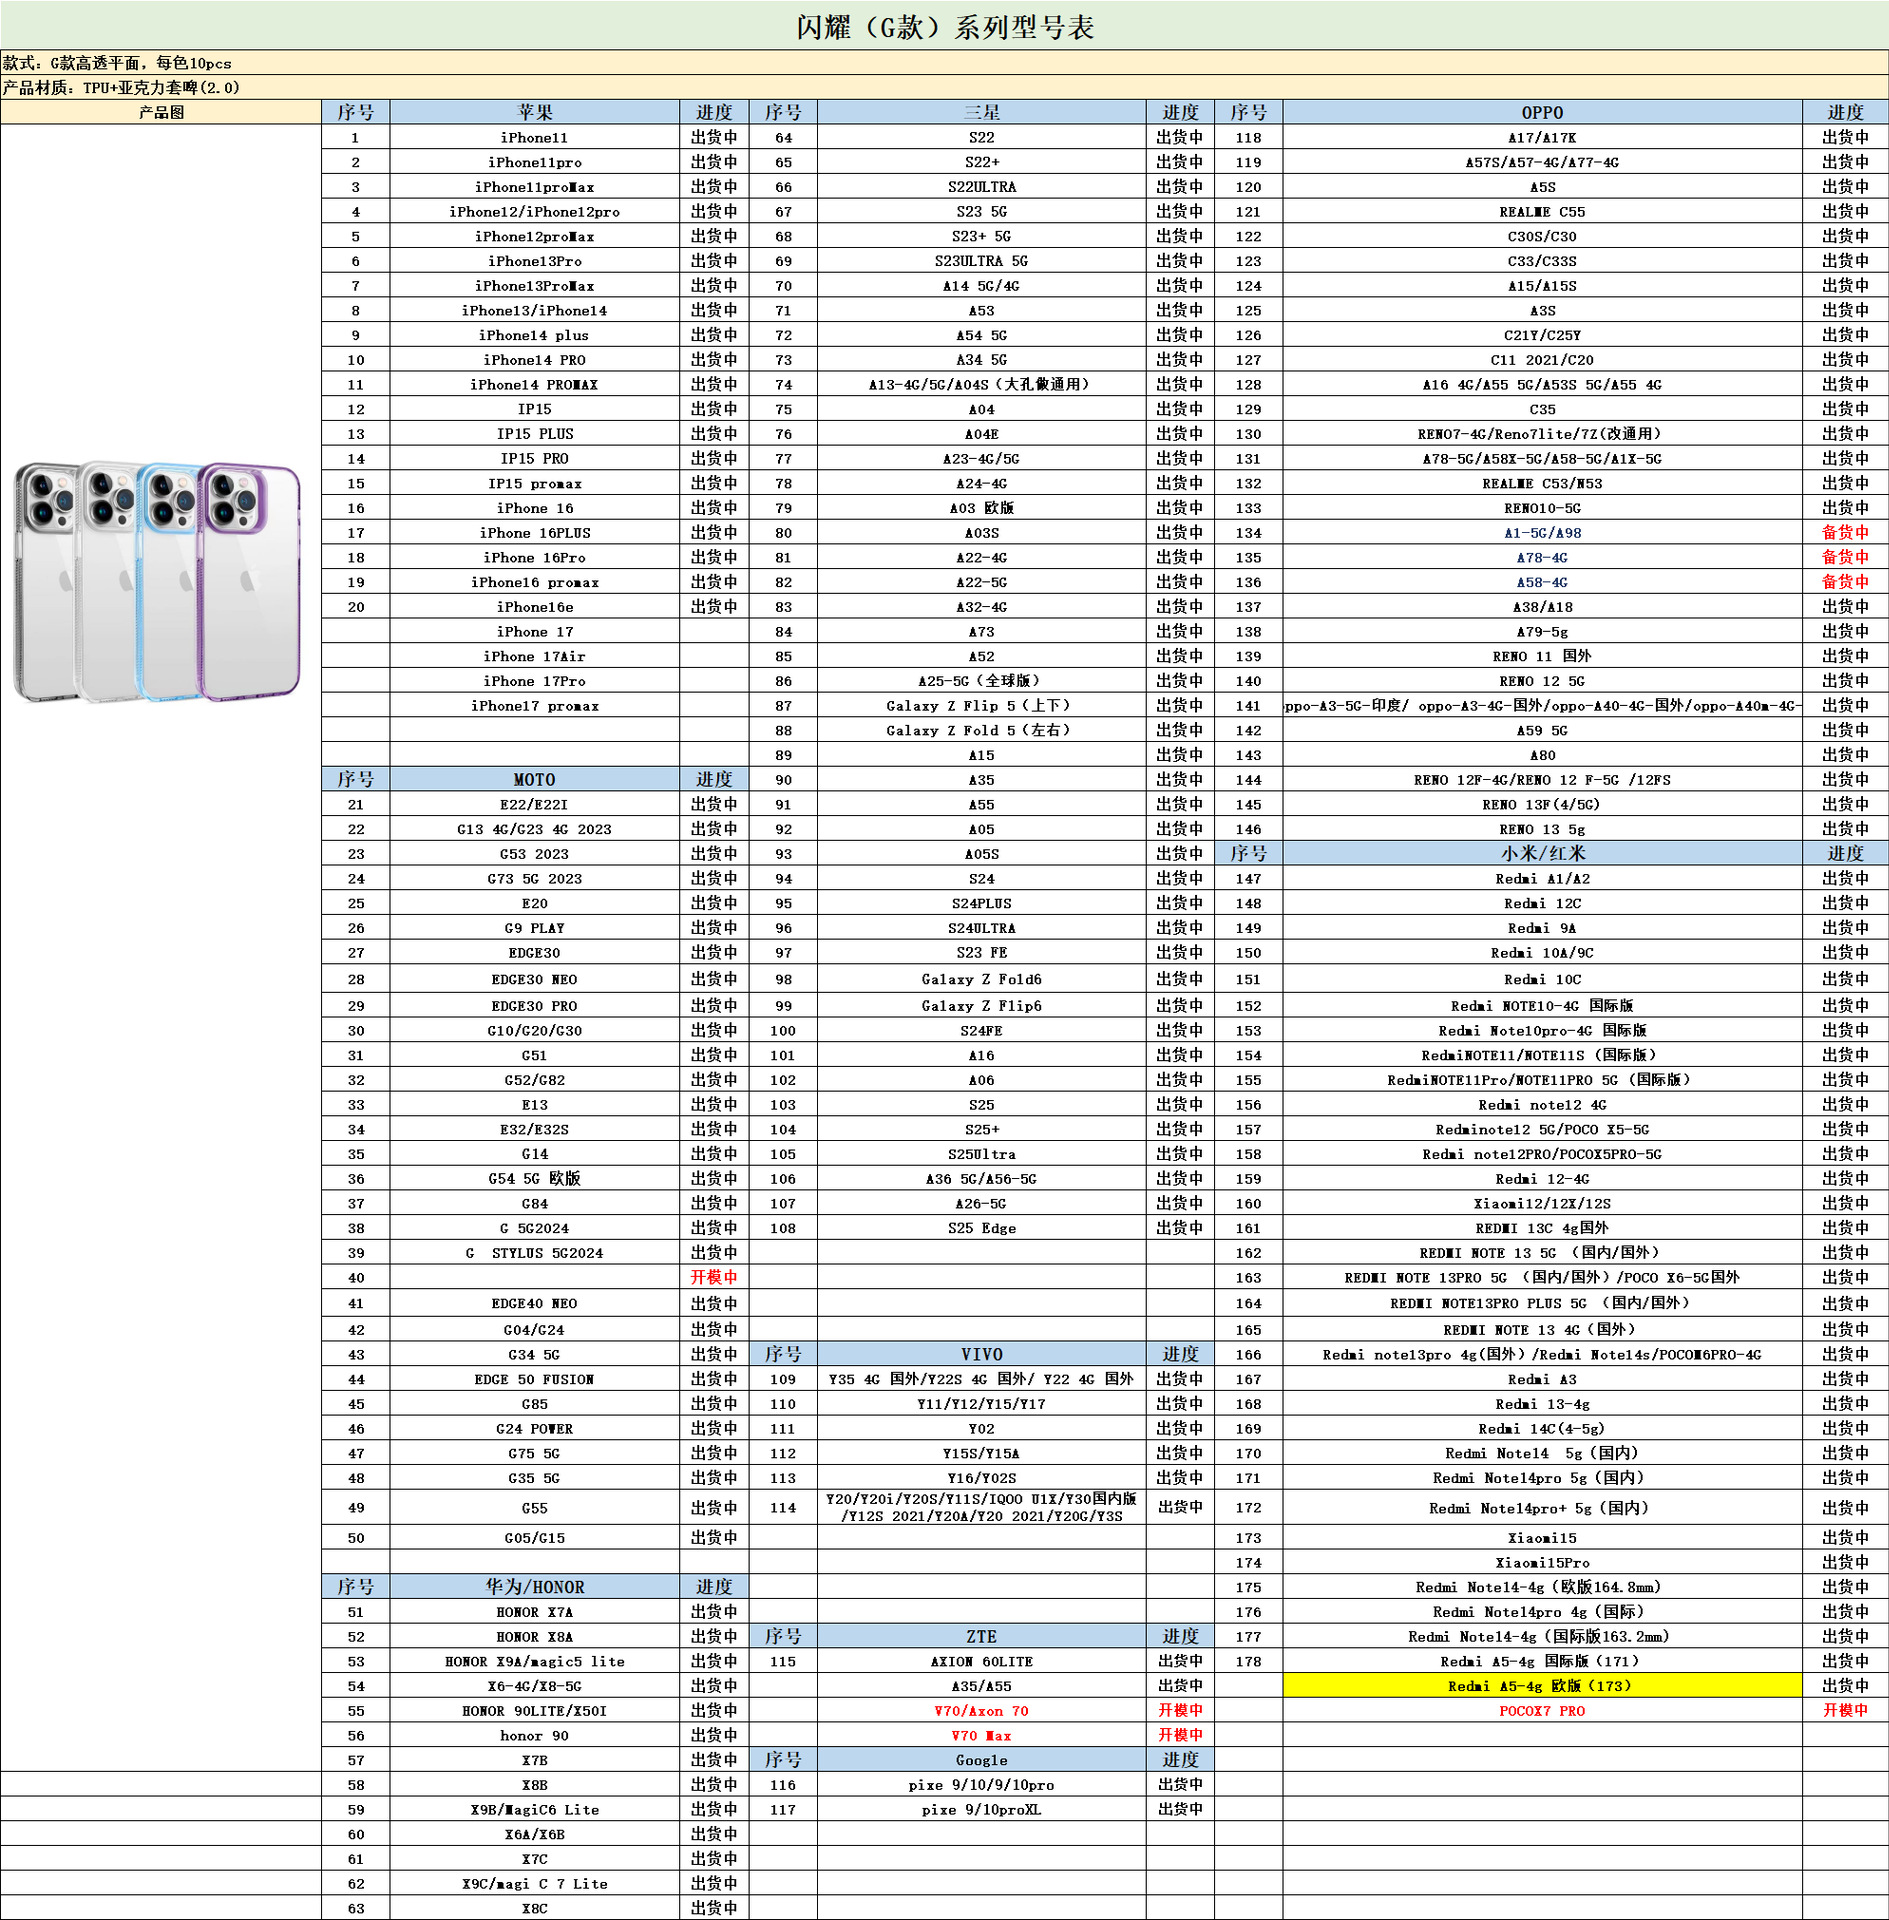The image size is (1889, 1920).
Task: Click the 出货中 status for S25 Edge
Action: coord(1180,1228)
